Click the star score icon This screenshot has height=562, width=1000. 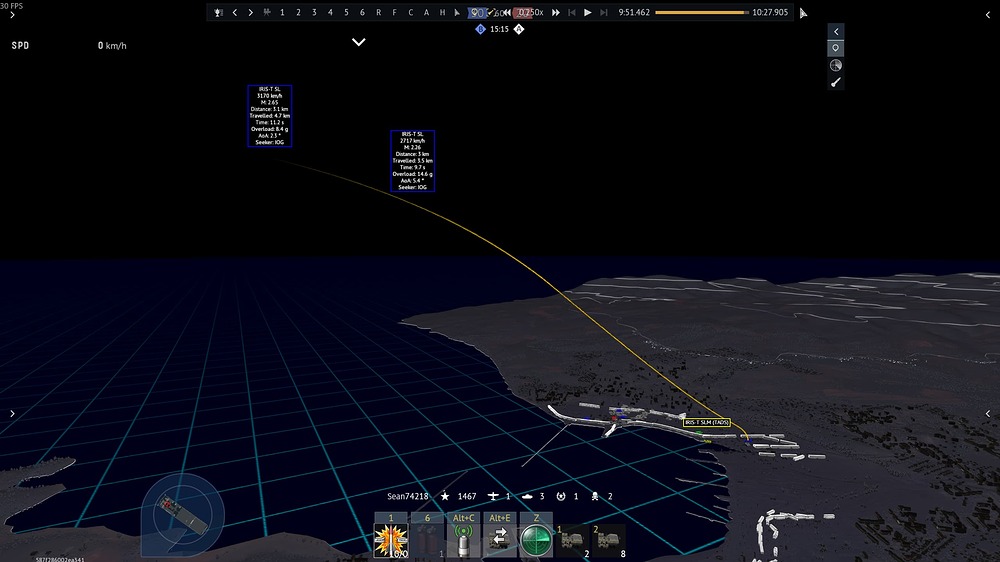(445, 496)
